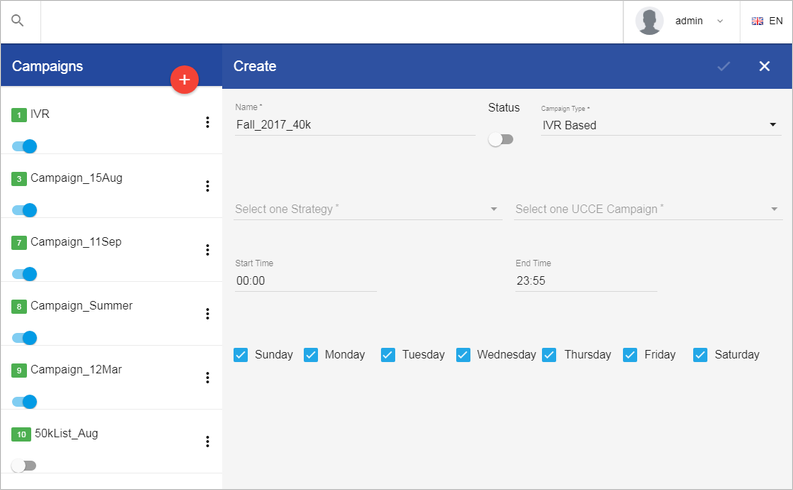Click the Name input field
The height and width of the screenshot is (490, 793).
pos(355,124)
